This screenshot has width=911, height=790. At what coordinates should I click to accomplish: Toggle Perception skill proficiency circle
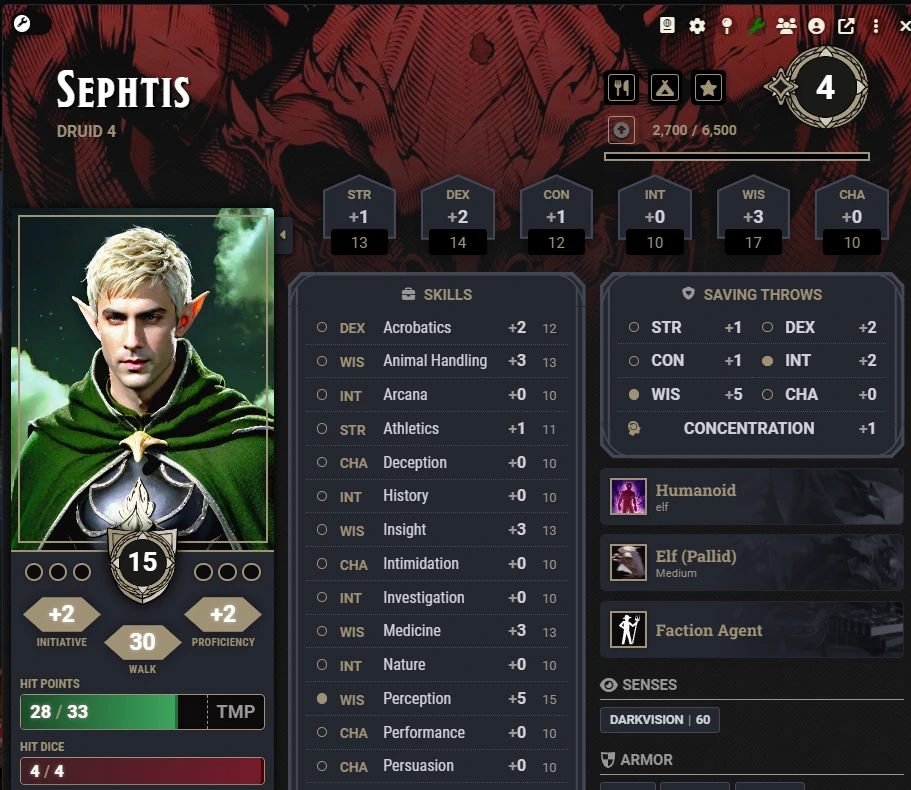coord(322,698)
